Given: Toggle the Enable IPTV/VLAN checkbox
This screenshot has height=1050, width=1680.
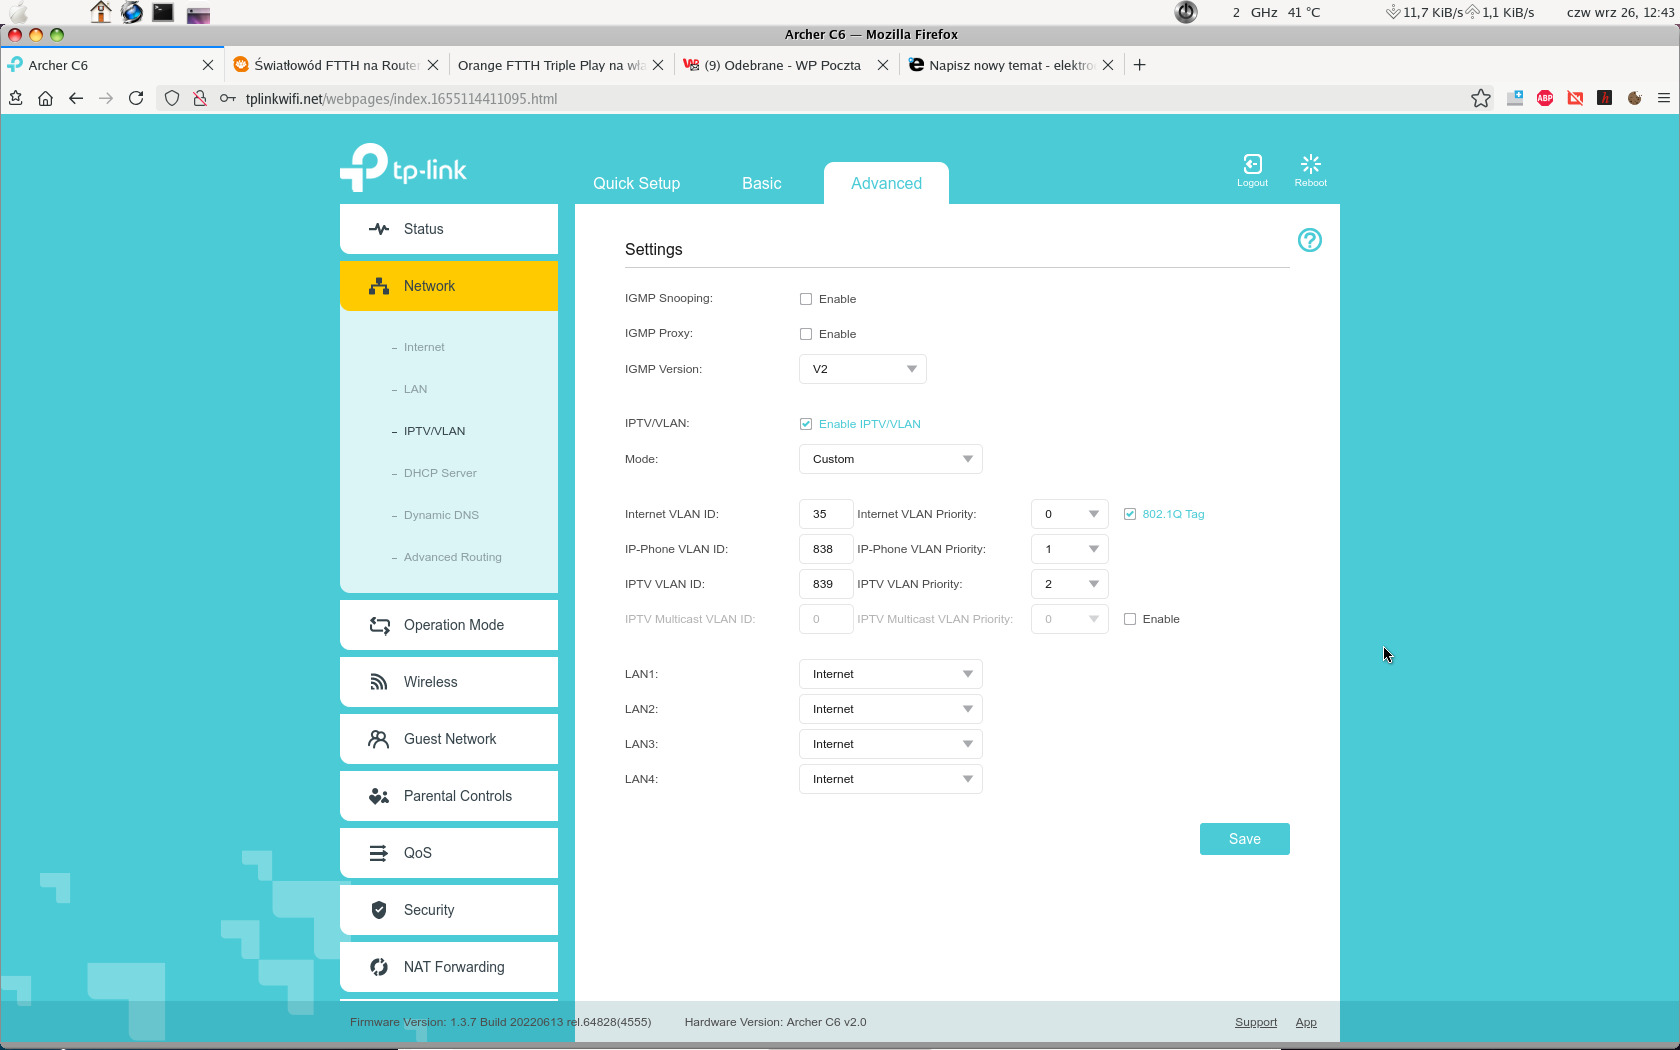Looking at the screenshot, I should pyautogui.click(x=806, y=424).
